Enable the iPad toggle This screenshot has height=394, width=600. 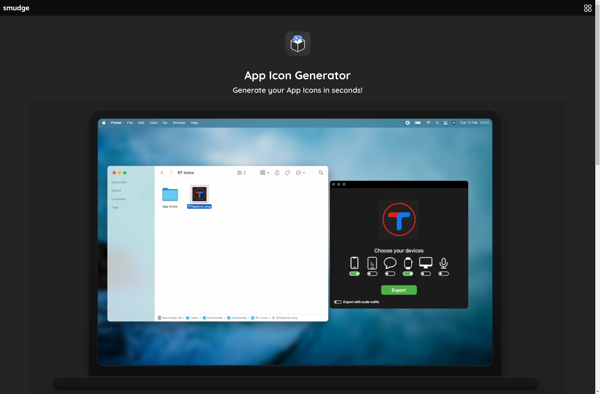pos(372,274)
